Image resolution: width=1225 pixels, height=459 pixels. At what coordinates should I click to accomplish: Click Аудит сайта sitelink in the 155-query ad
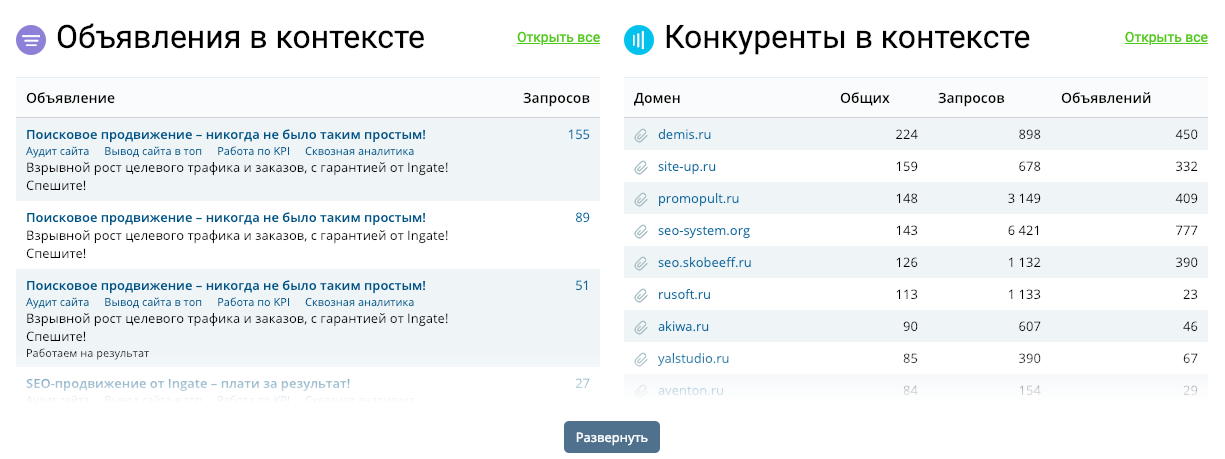pyautogui.click(x=57, y=151)
